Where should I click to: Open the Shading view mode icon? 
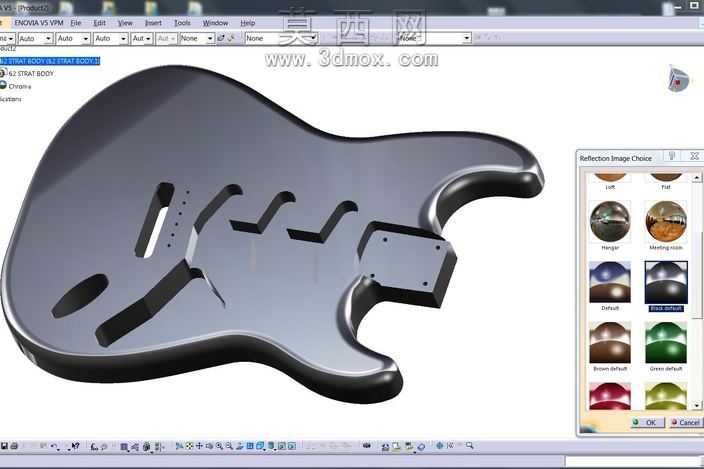coord(271,446)
